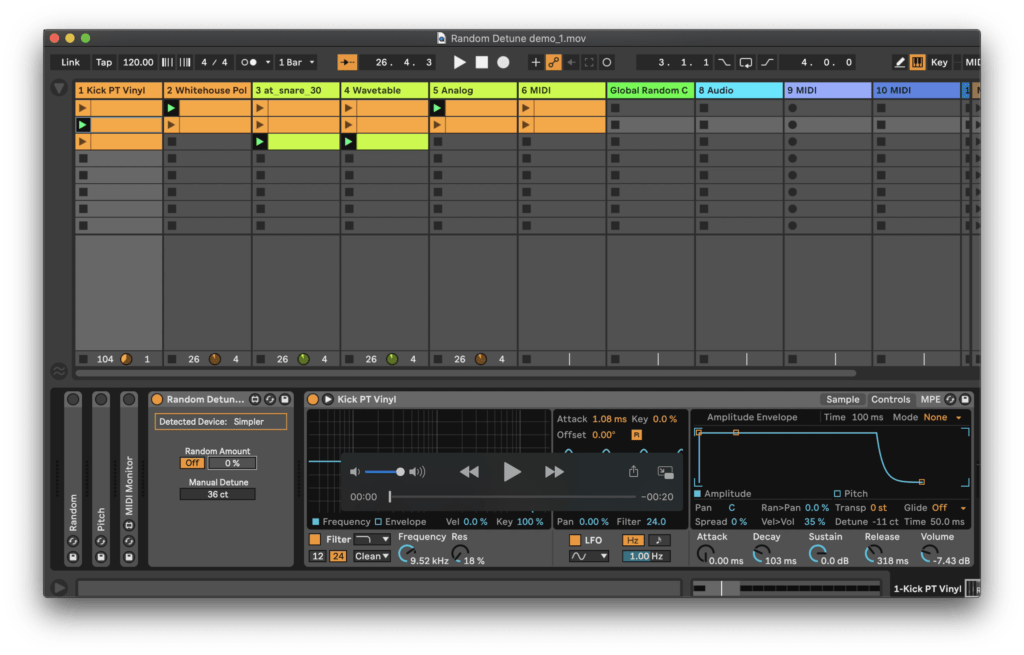Toggle the Loop switch in transport

click(745, 62)
